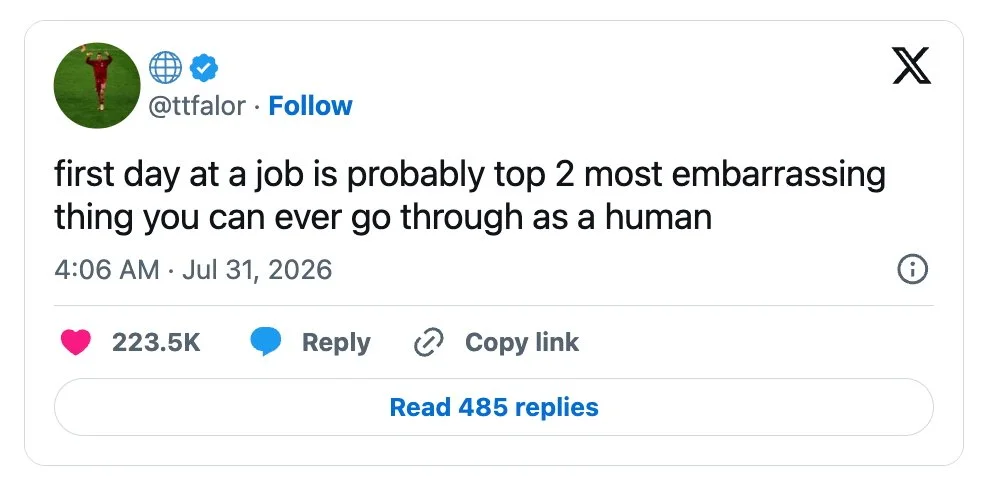This screenshot has width=988, height=486.
Task: Like the tweet with the pink heart icon
Action: coord(76,342)
